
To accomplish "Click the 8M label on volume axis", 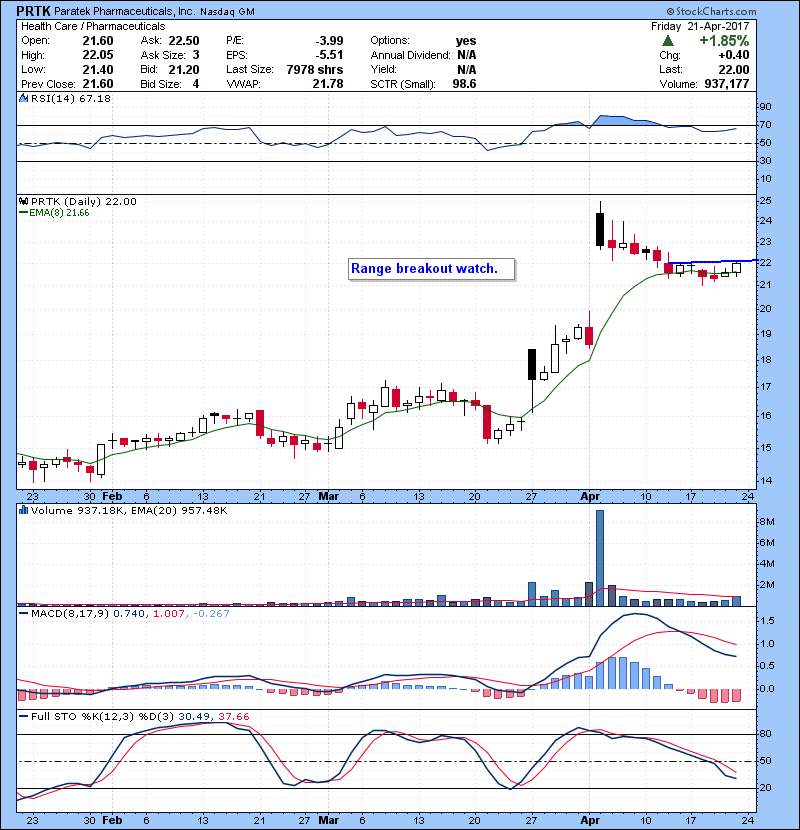I will click(x=767, y=522).
